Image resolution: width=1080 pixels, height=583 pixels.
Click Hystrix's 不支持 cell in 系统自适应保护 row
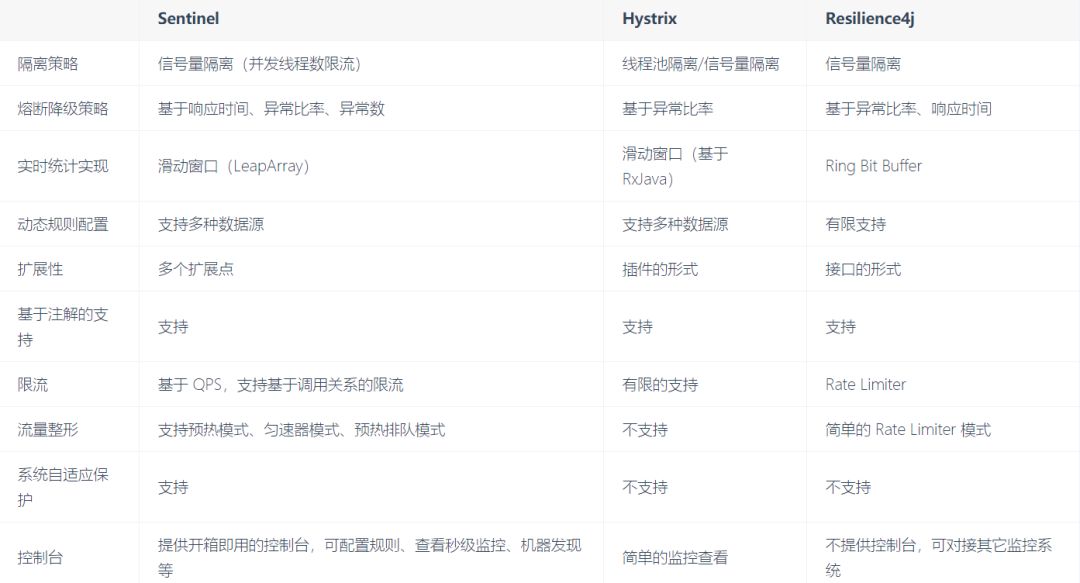645,487
